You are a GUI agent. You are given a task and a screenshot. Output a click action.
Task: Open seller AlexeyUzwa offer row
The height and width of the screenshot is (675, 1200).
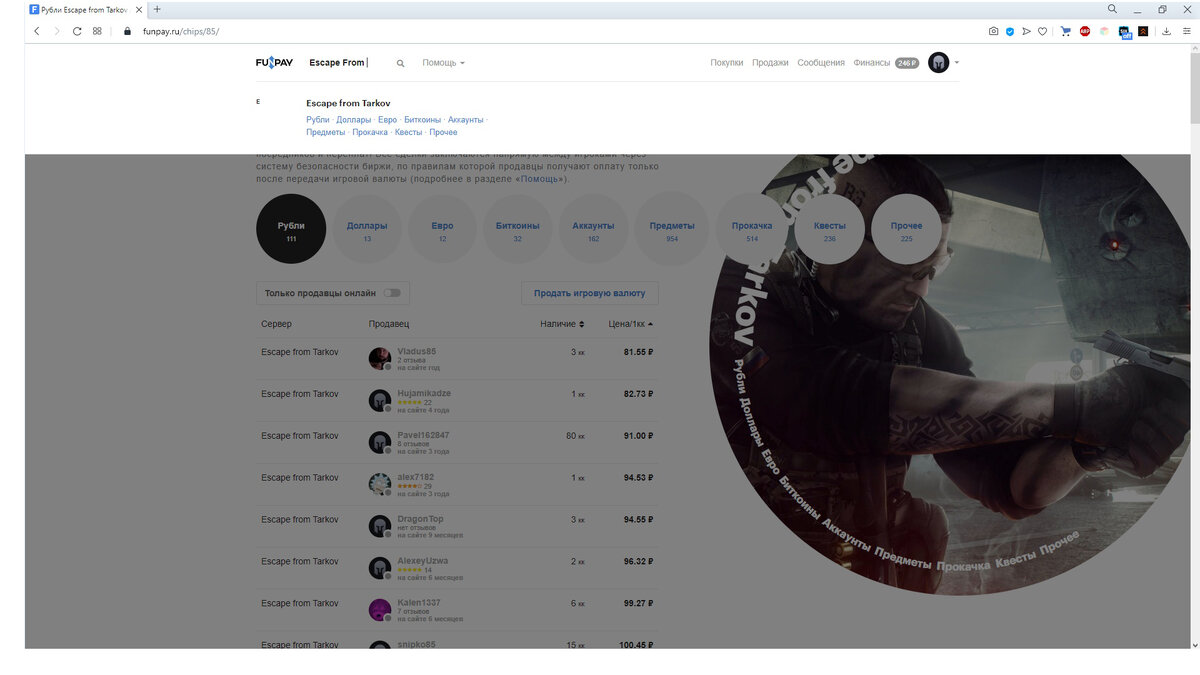click(x=458, y=568)
